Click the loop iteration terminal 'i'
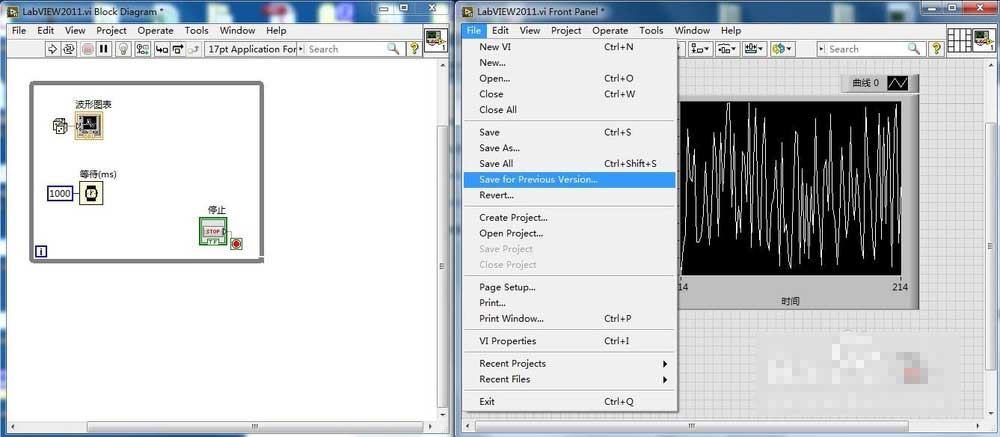This screenshot has height=437, width=1000. click(41, 251)
